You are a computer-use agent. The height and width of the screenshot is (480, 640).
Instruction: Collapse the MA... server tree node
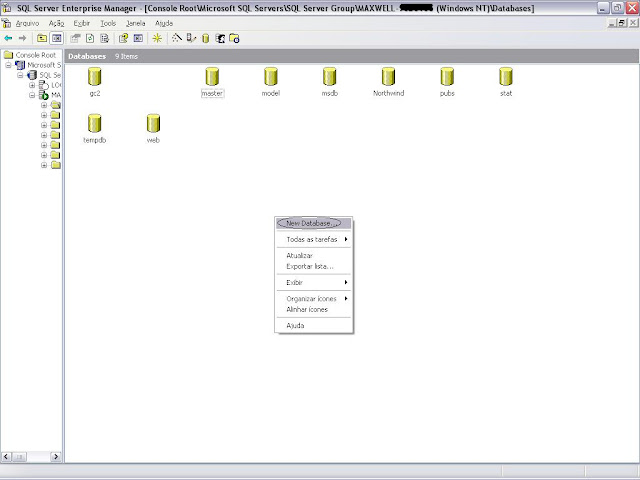tap(32, 95)
